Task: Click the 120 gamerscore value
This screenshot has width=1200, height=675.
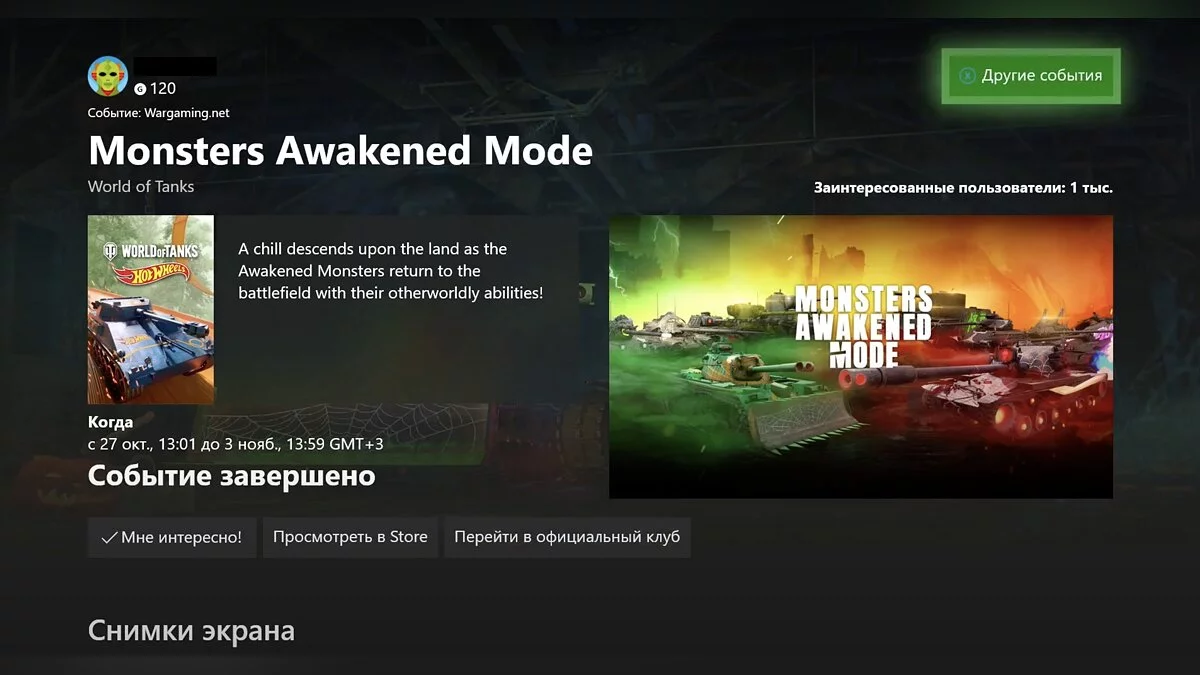Action: (163, 88)
